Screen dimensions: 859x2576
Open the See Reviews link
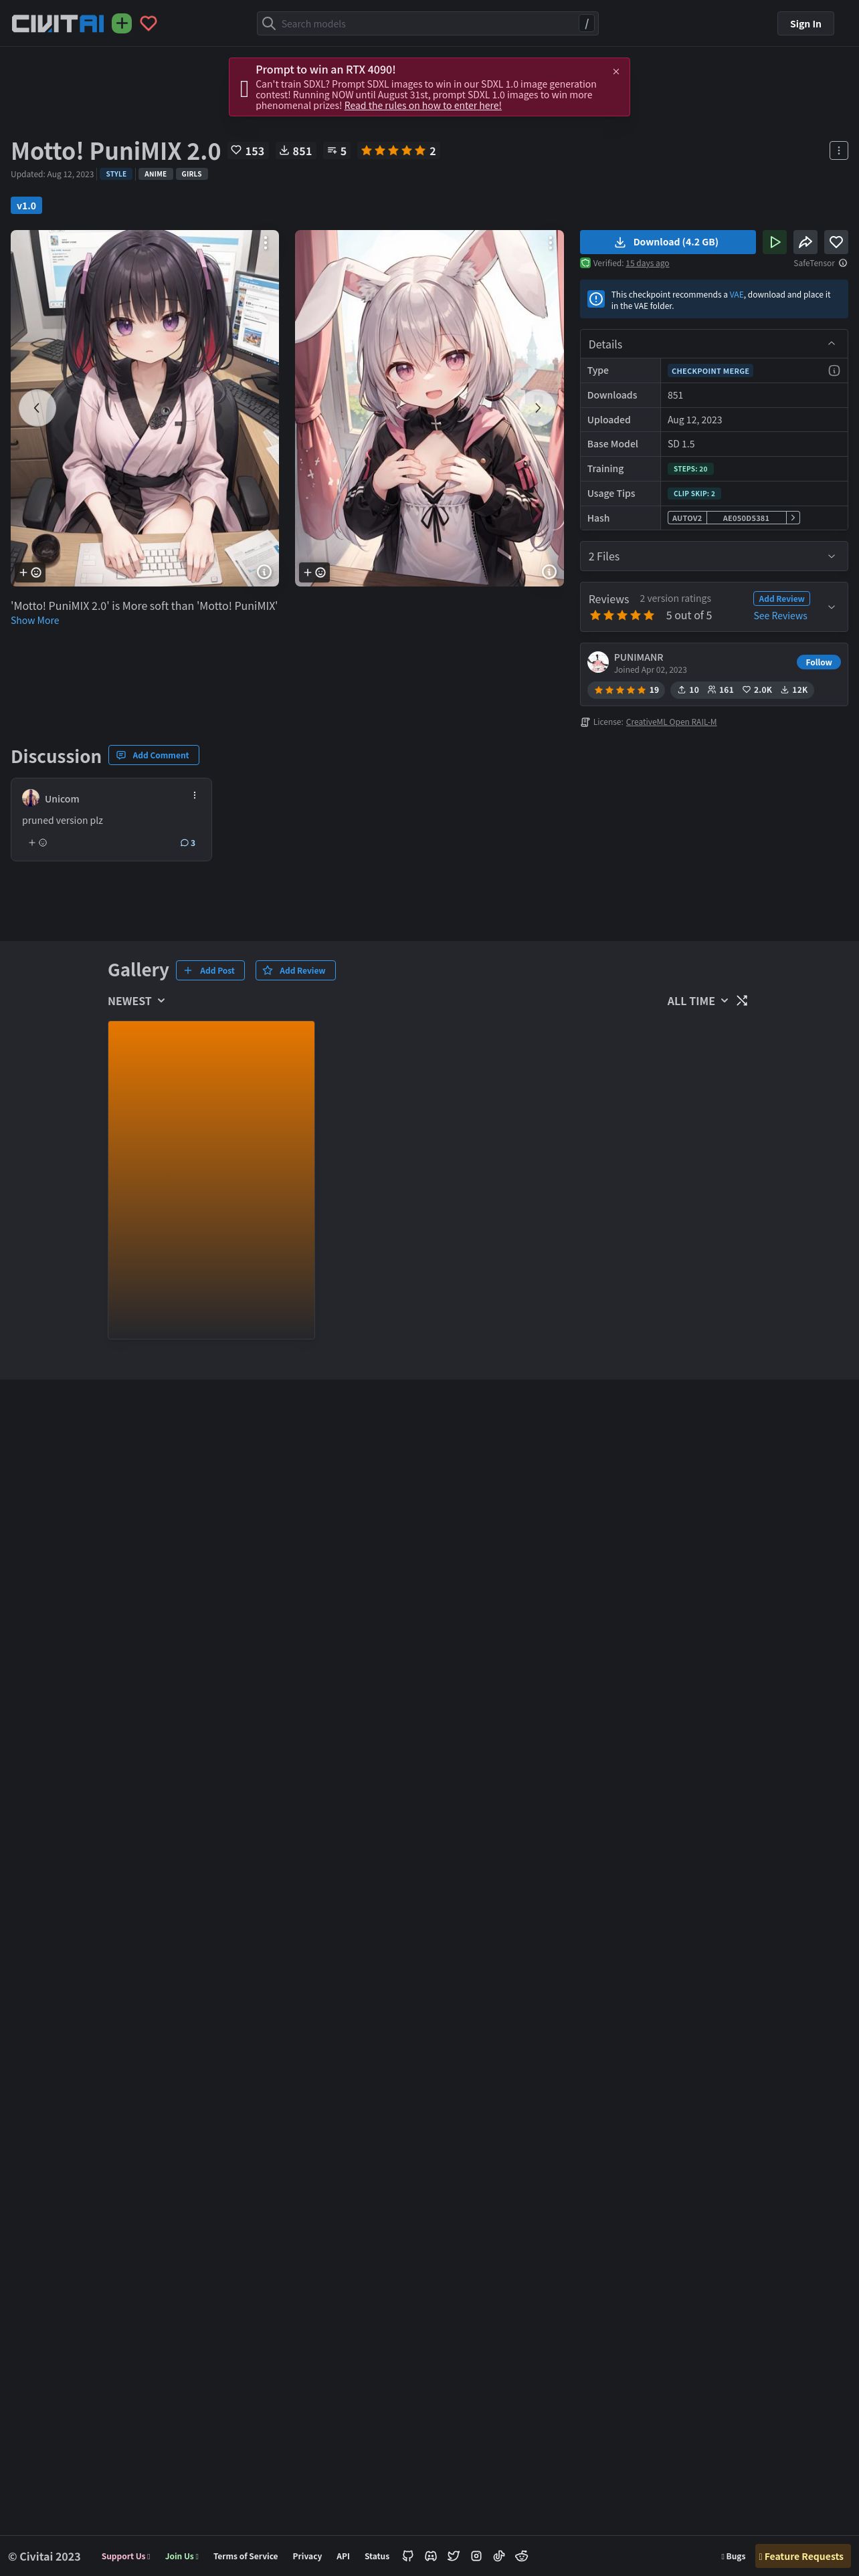(x=780, y=615)
